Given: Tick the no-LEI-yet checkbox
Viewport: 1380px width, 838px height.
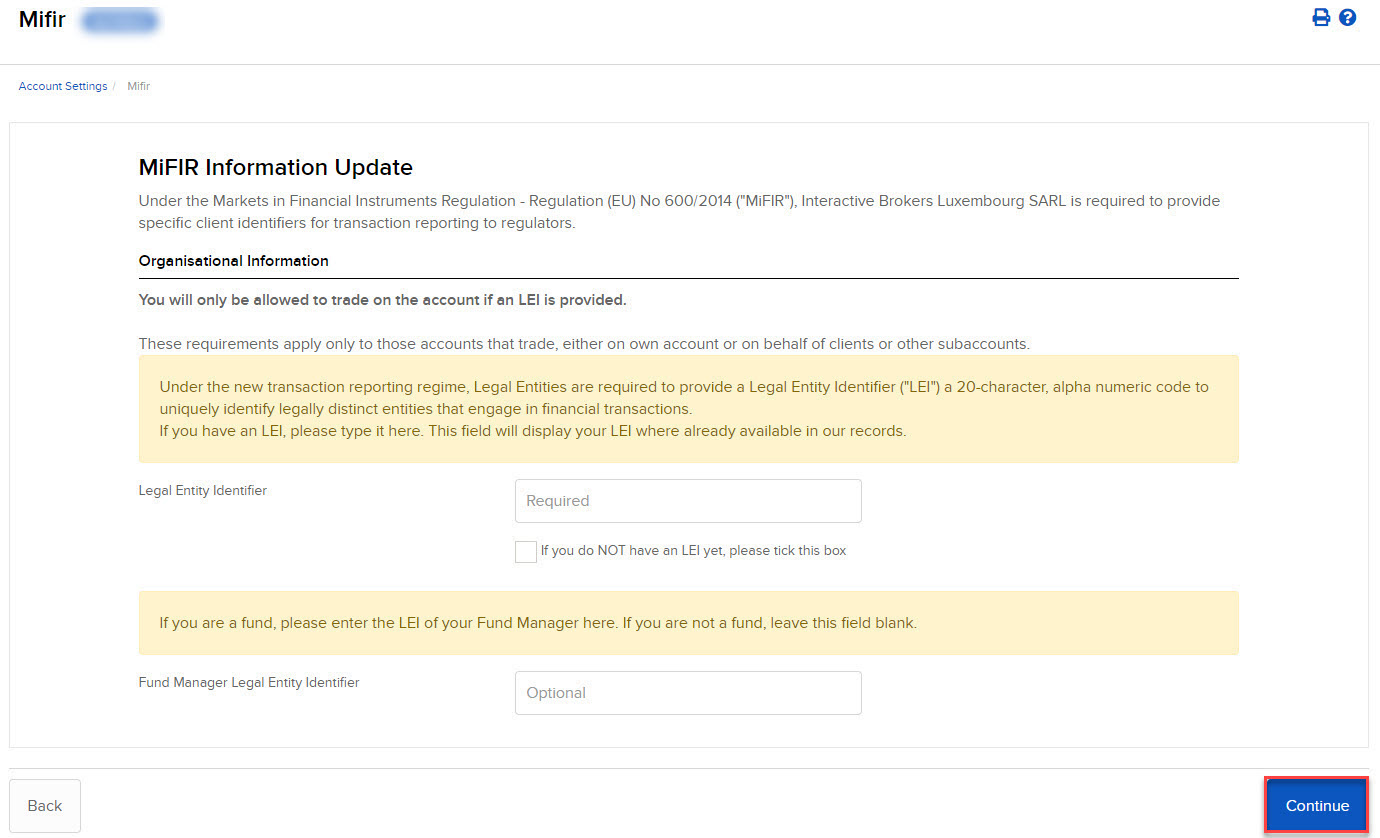Looking at the screenshot, I should 526,552.
